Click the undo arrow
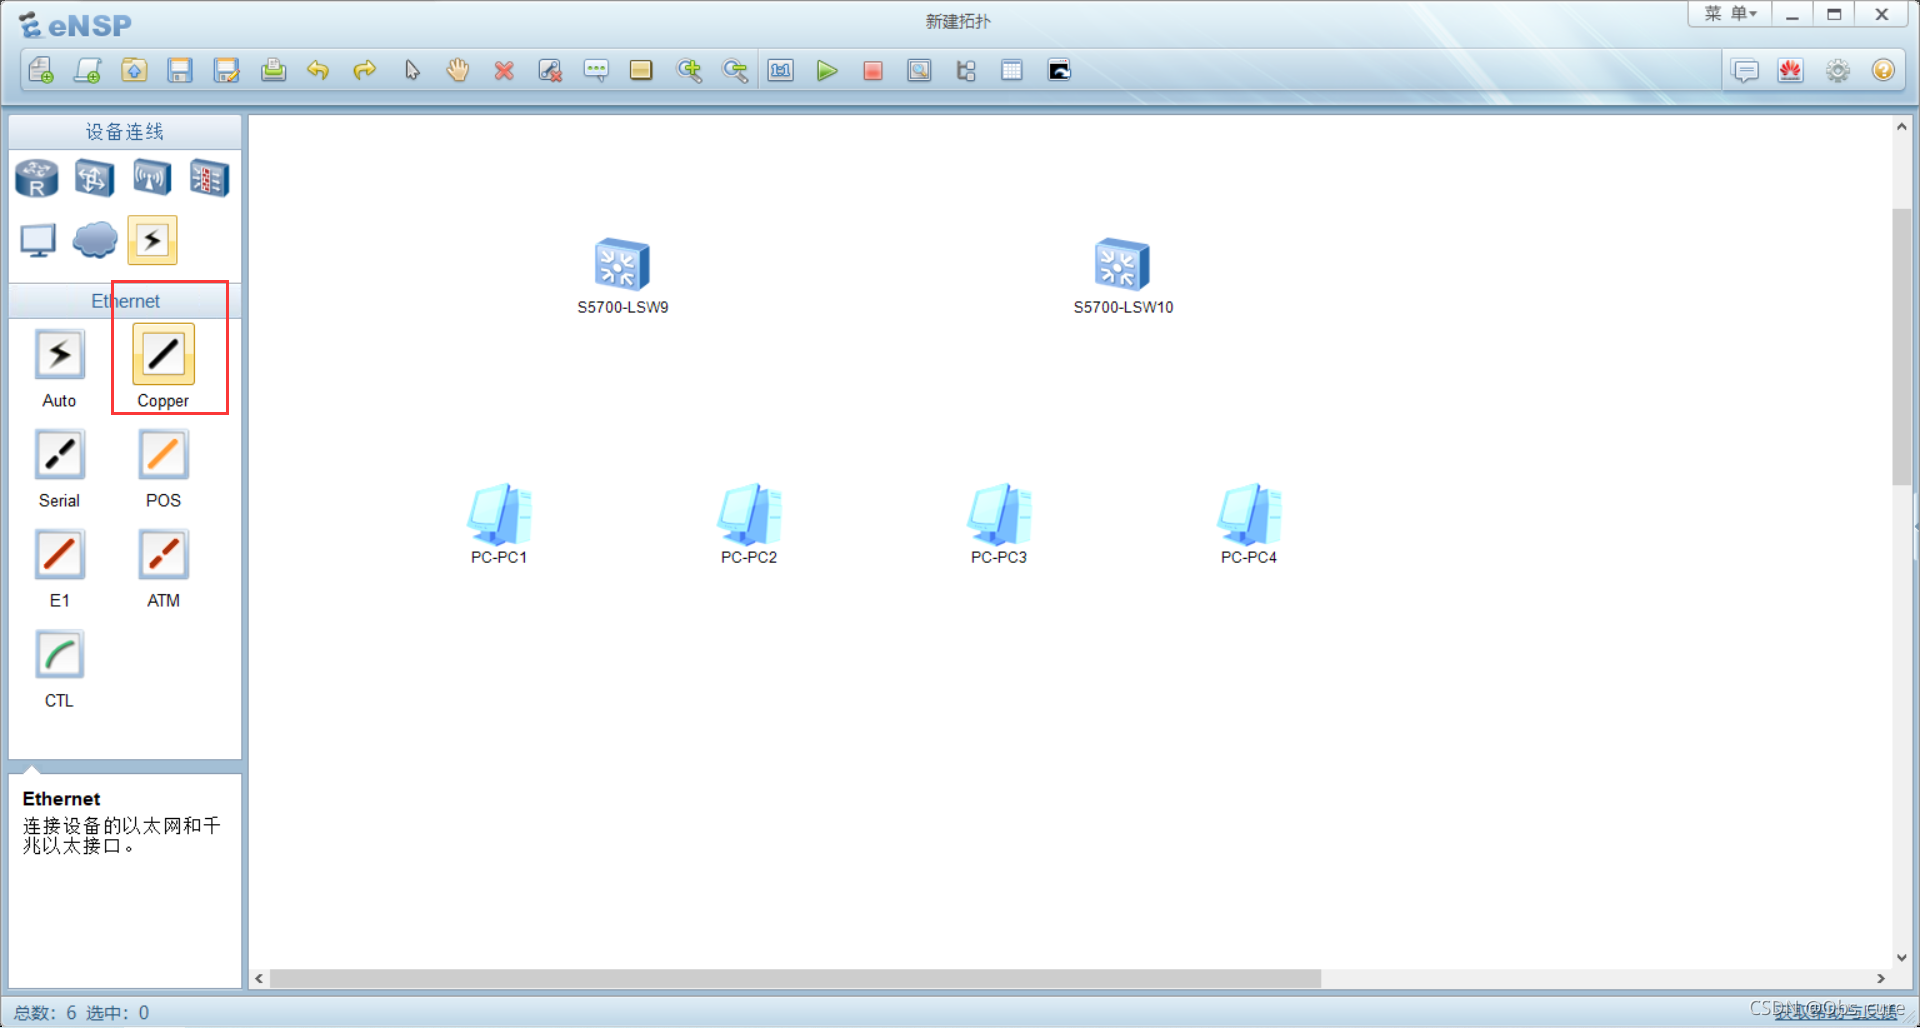Screen dimensions: 1920x1028 (x=318, y=71)
